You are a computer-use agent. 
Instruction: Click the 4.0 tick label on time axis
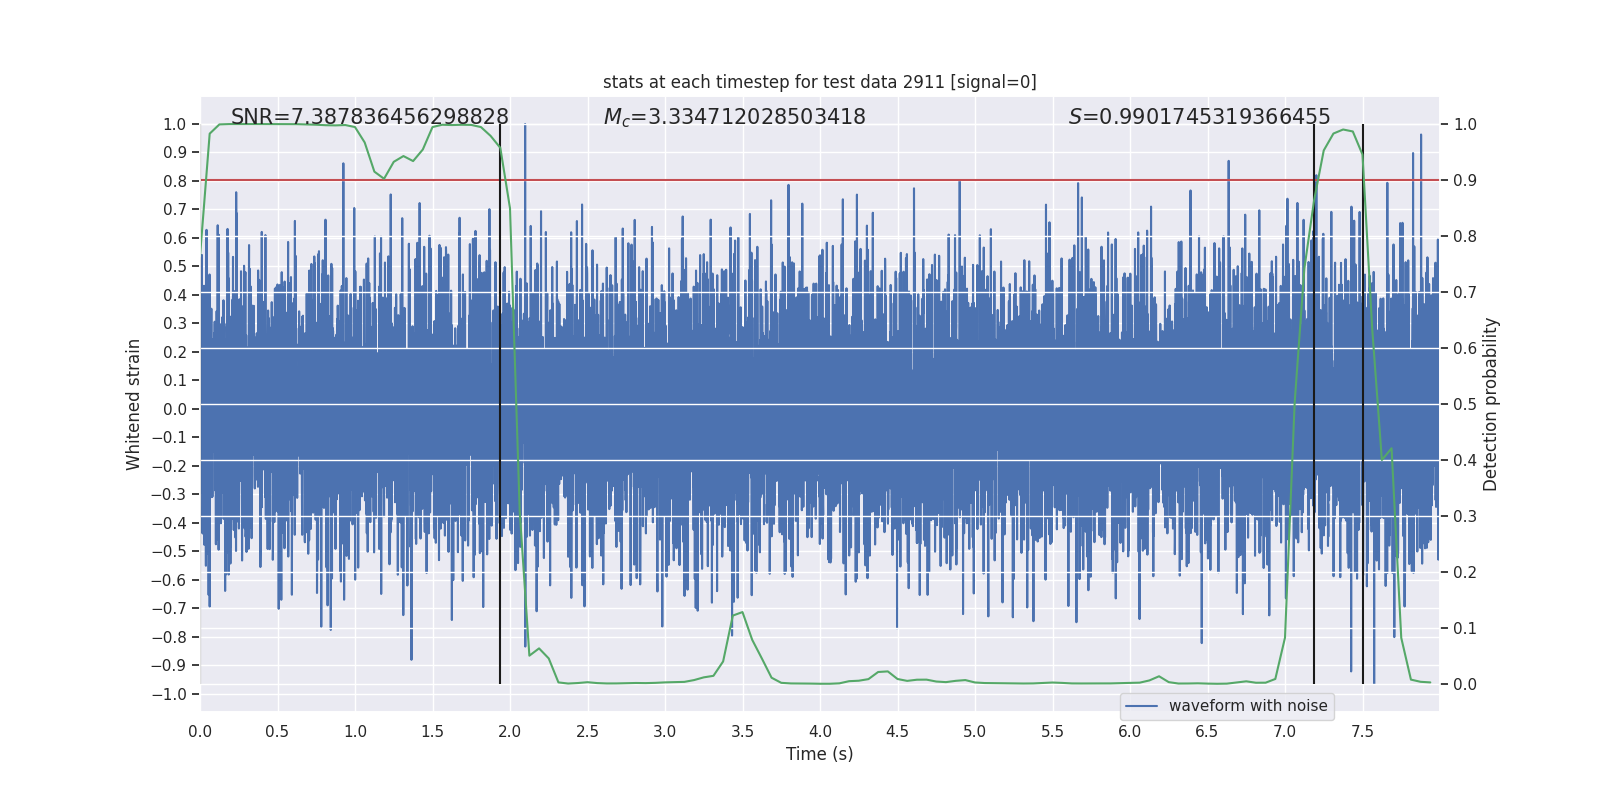[x=820, y=731]
